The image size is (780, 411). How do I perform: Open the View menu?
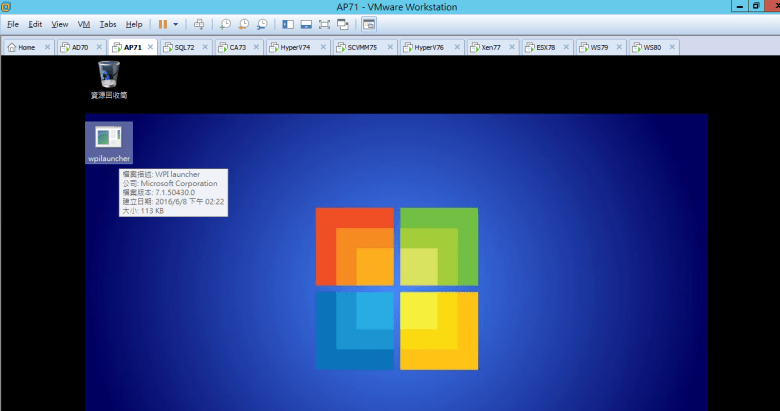60,23
